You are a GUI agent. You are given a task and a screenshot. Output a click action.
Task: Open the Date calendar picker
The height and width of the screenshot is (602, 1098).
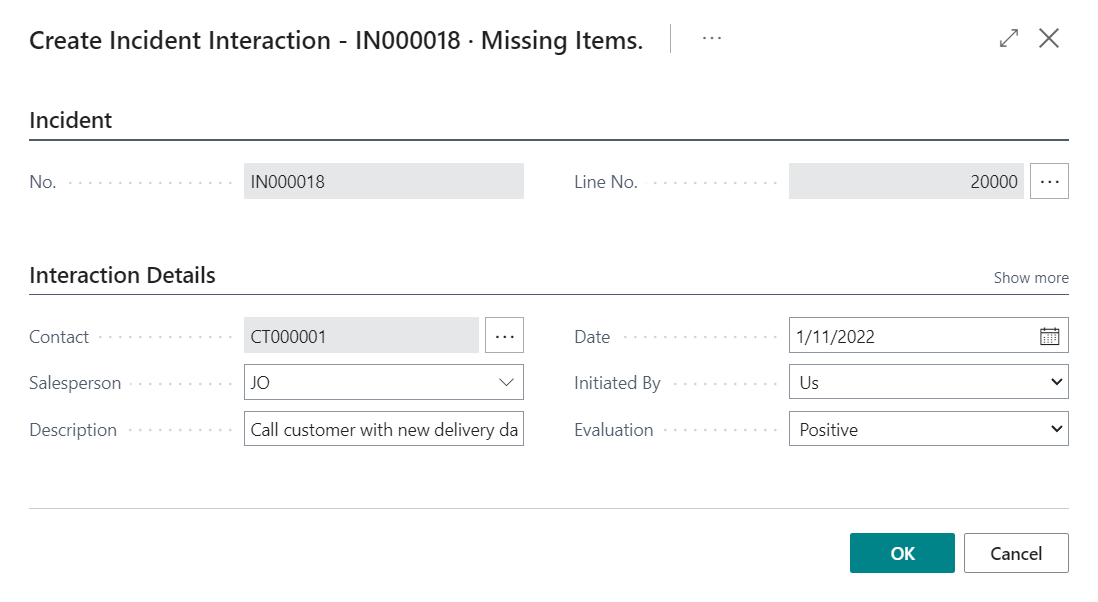[x=1049, y=336]
